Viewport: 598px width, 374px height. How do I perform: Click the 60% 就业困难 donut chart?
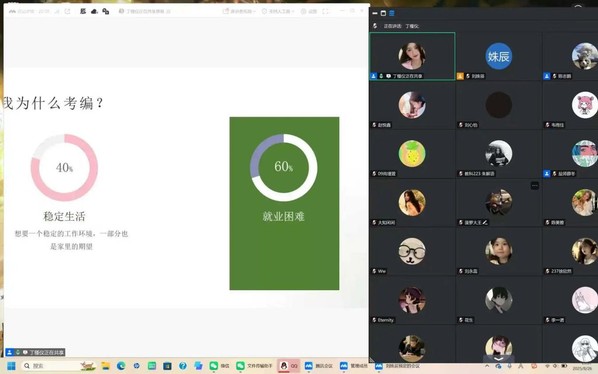point(283,167)
